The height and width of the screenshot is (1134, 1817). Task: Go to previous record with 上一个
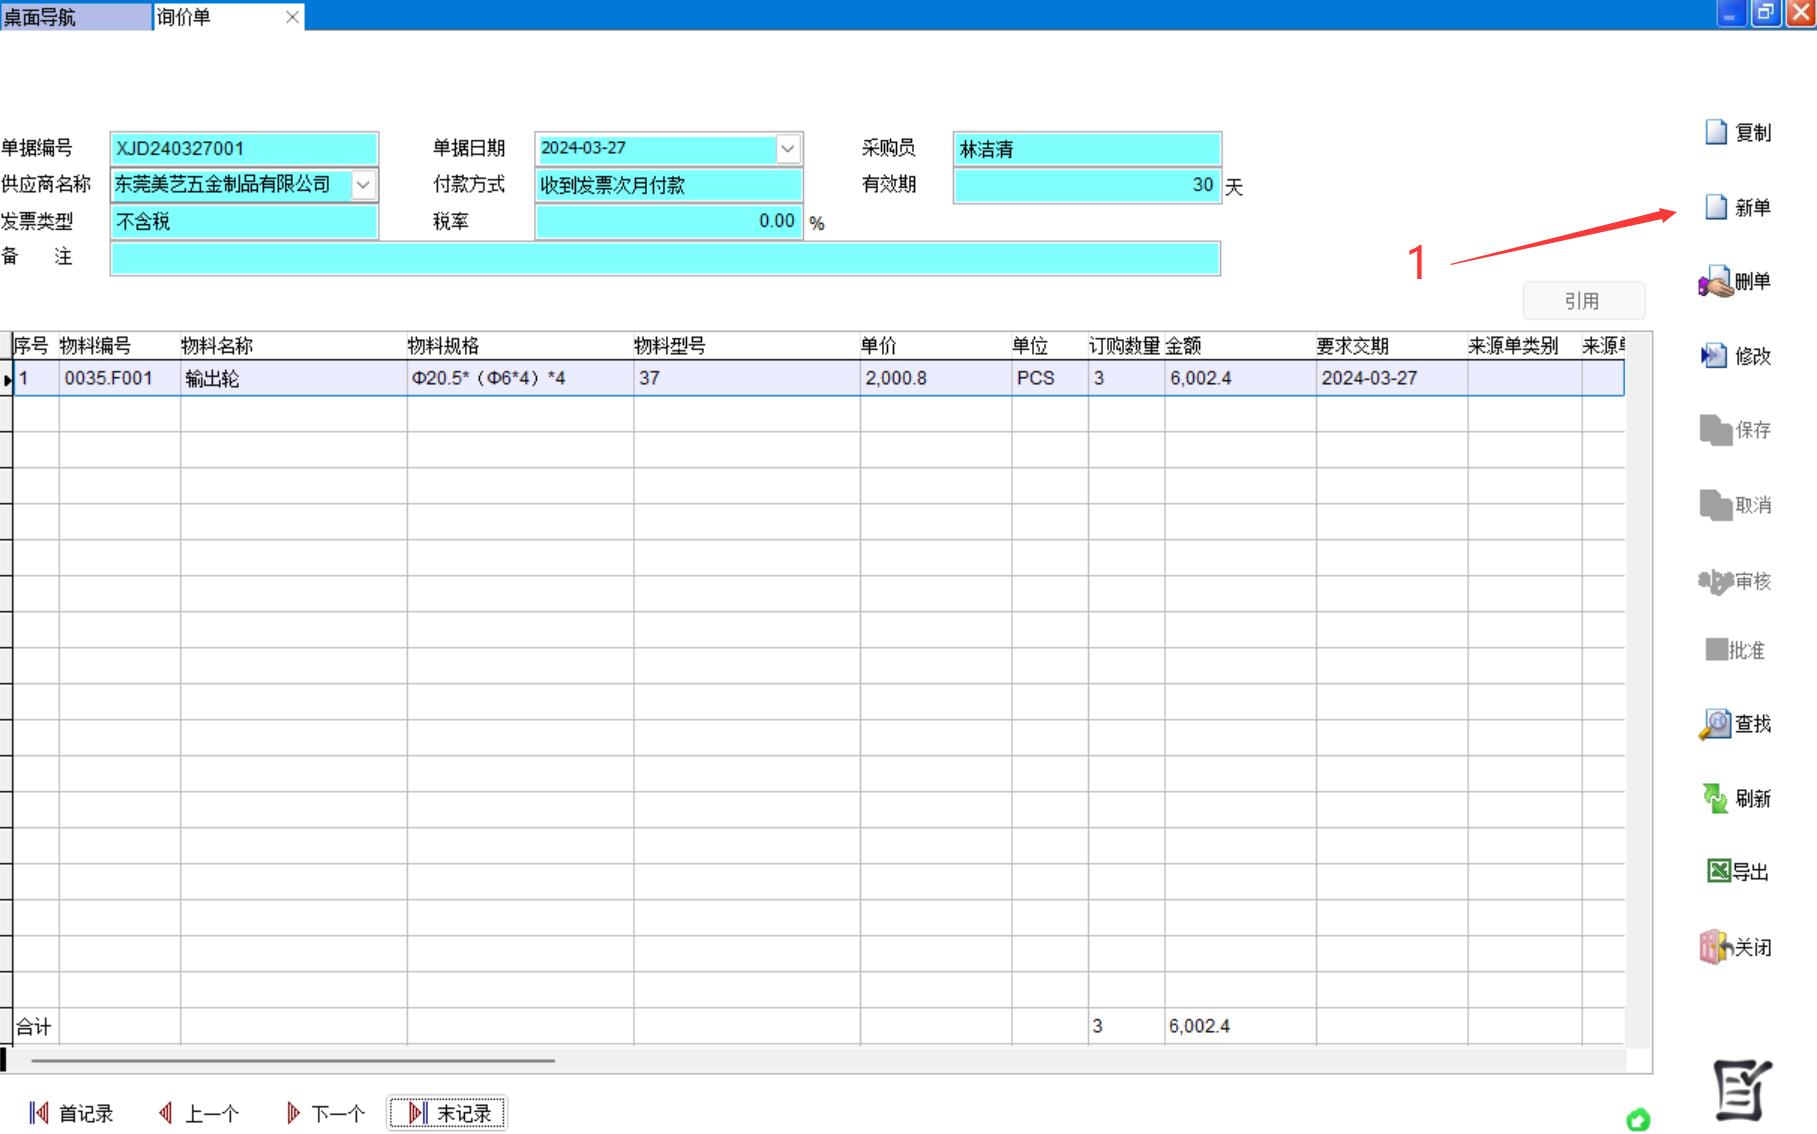tap(199, 1113)
